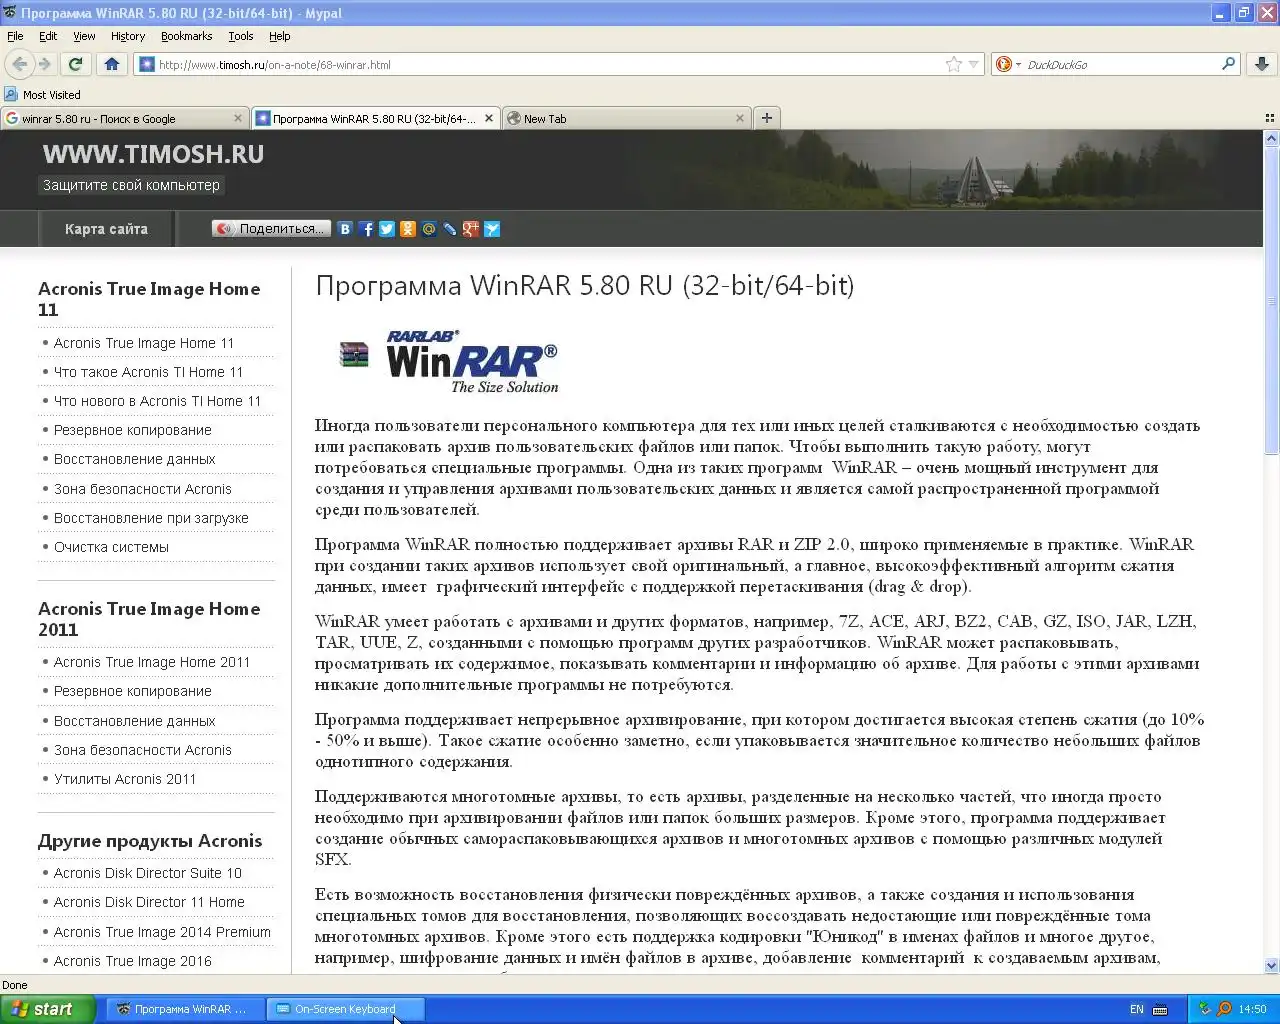1280x1024 pixels.
Task: Share on Twitter bird icon
Action: (387, 229)
